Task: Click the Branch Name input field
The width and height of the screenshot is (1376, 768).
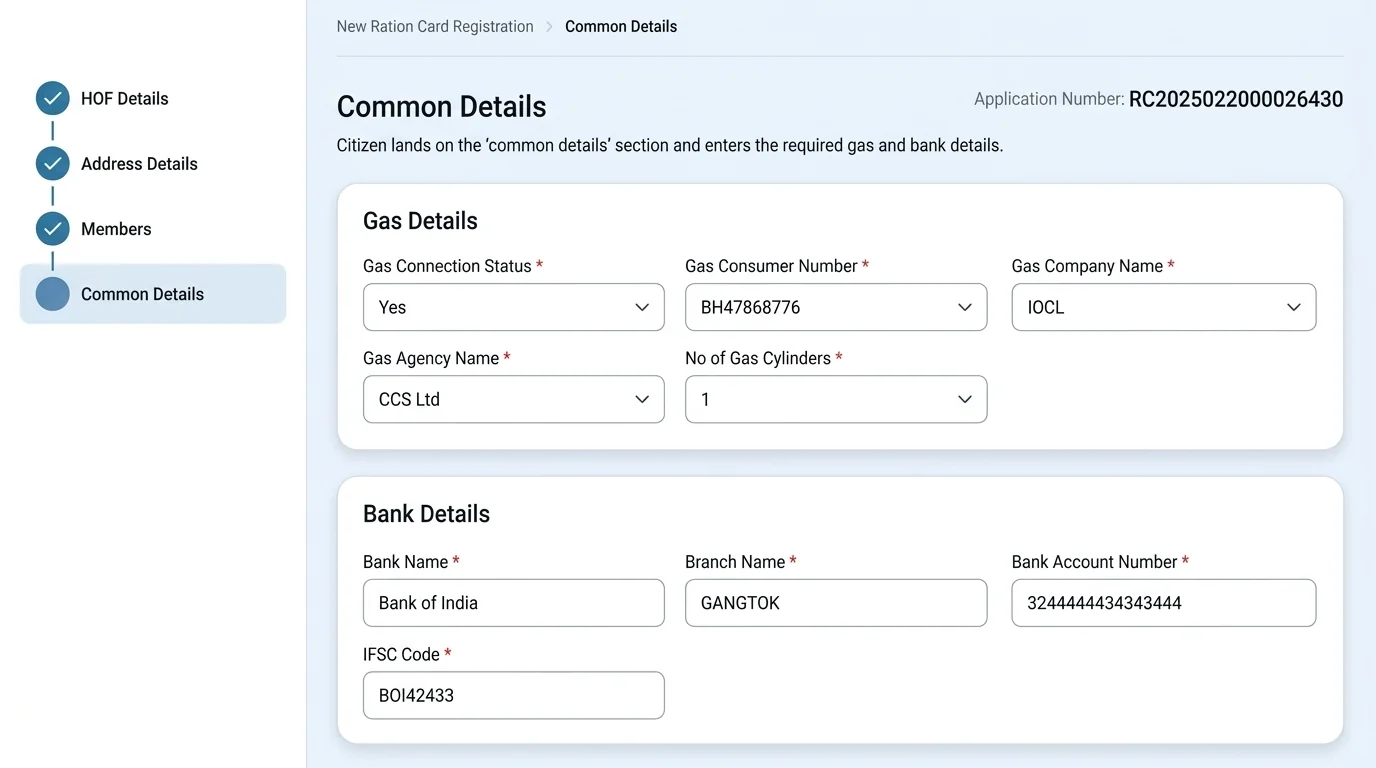Action: click(x=836, y=603)
